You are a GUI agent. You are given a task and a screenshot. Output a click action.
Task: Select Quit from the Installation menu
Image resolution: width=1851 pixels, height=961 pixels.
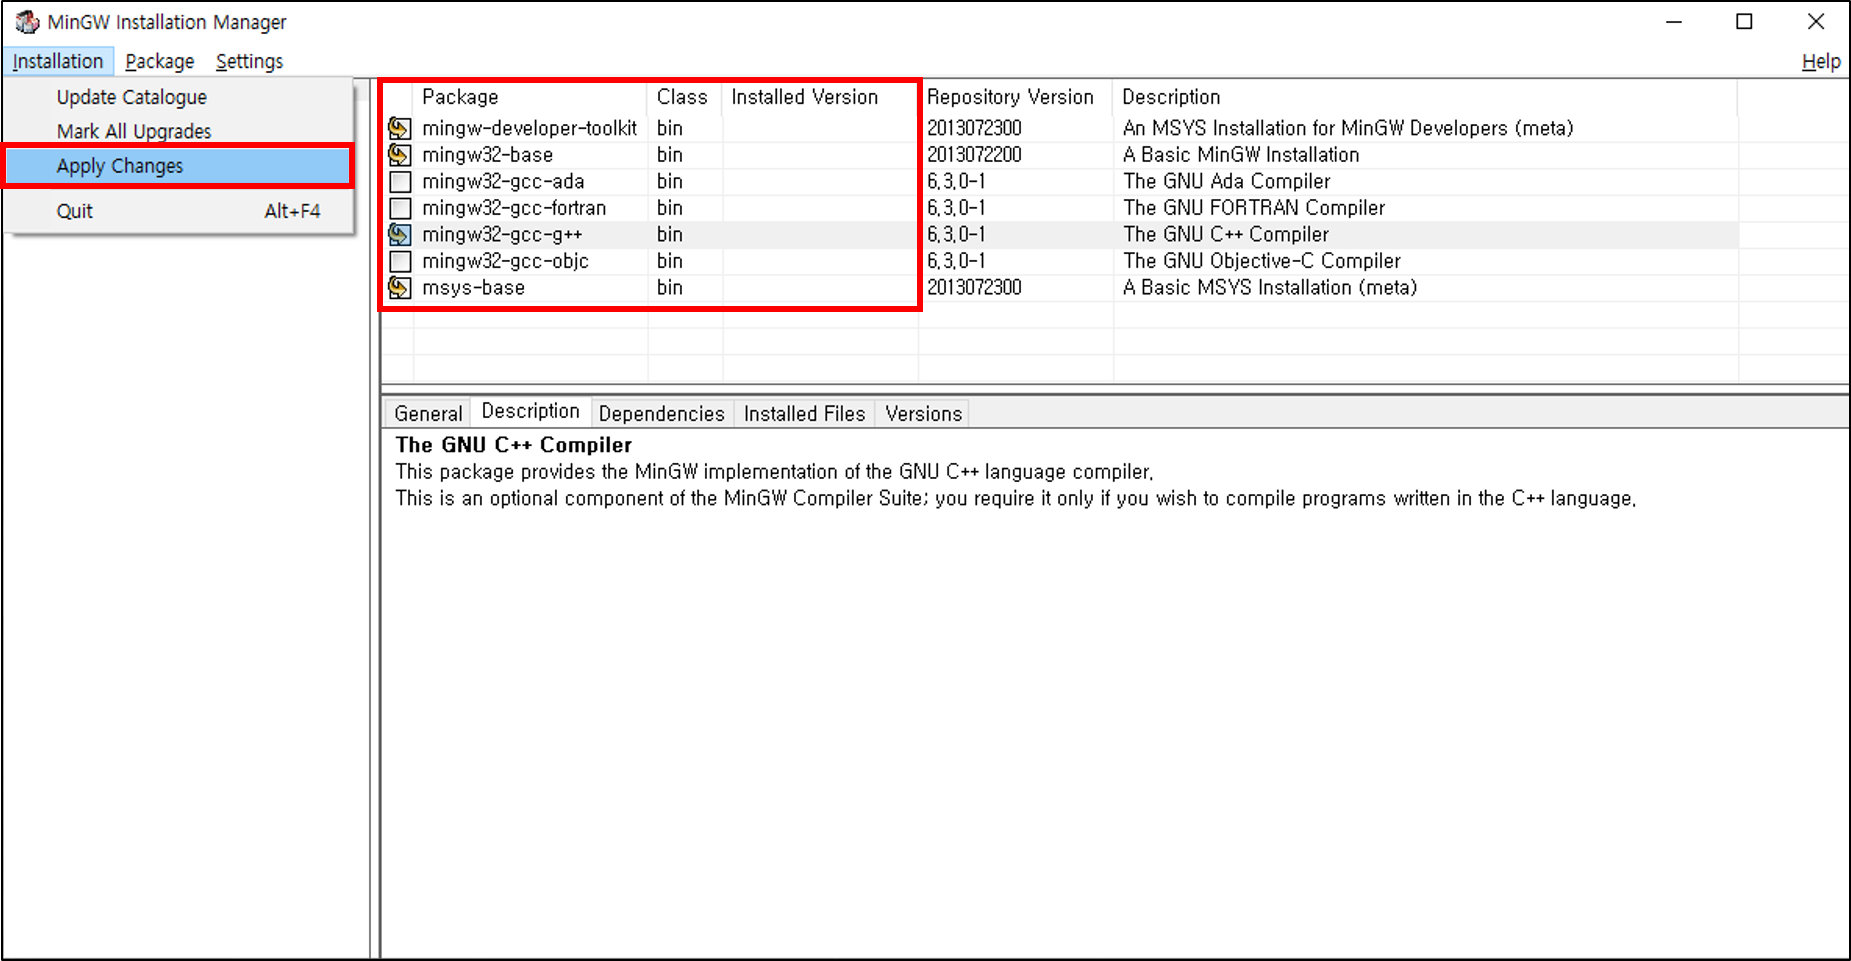179,211
